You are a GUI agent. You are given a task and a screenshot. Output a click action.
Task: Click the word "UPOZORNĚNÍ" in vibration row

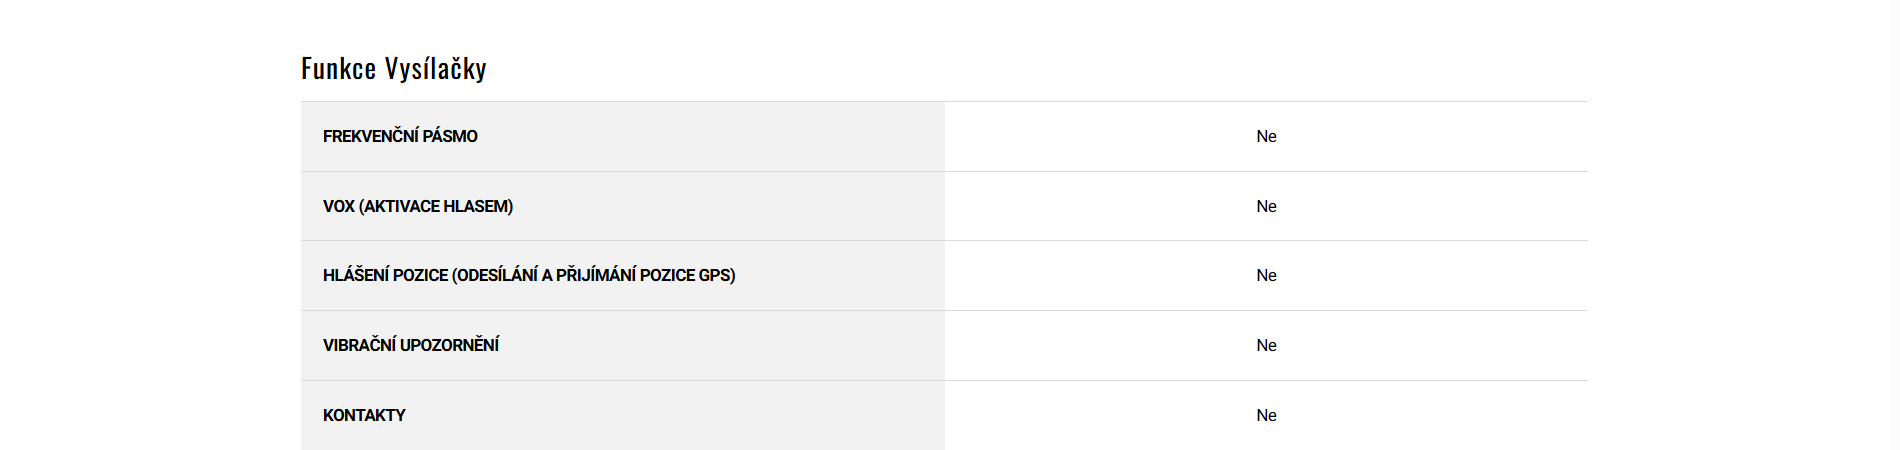coord(449,345)
